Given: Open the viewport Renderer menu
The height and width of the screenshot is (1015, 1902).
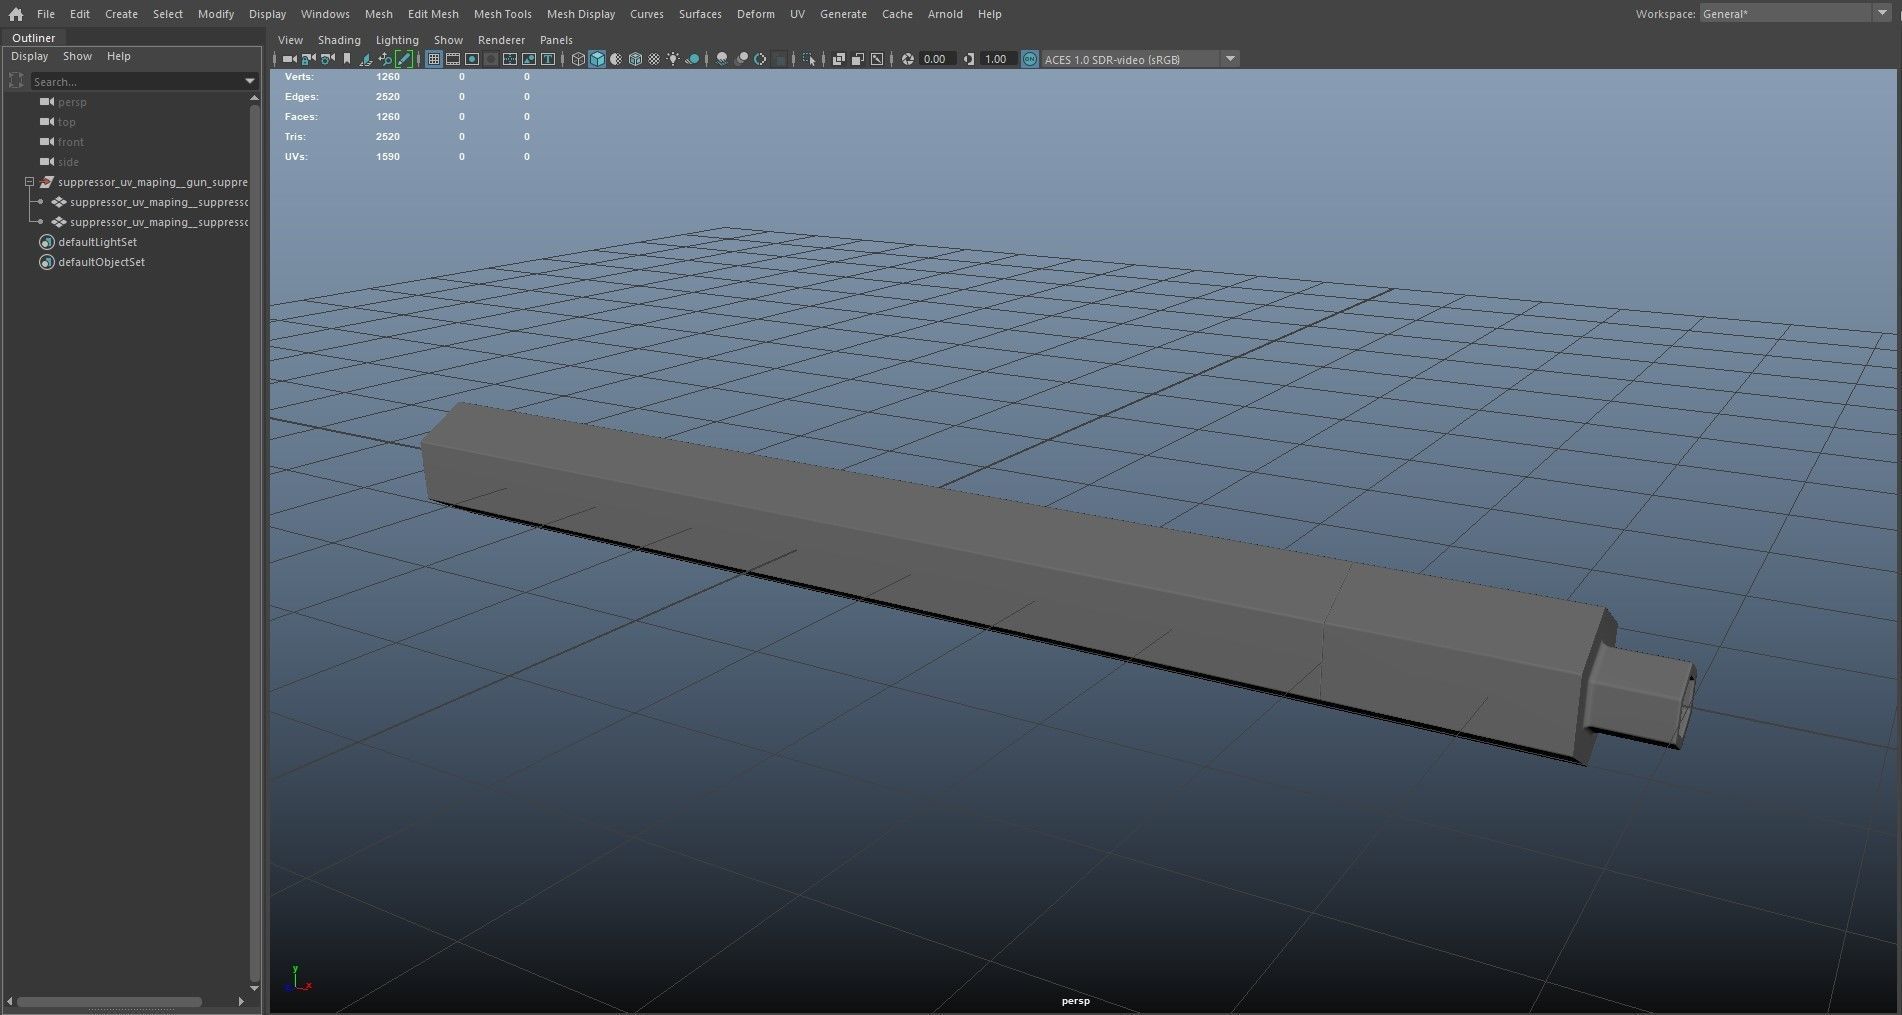Looking at the screenshot, I should [501, 40].
